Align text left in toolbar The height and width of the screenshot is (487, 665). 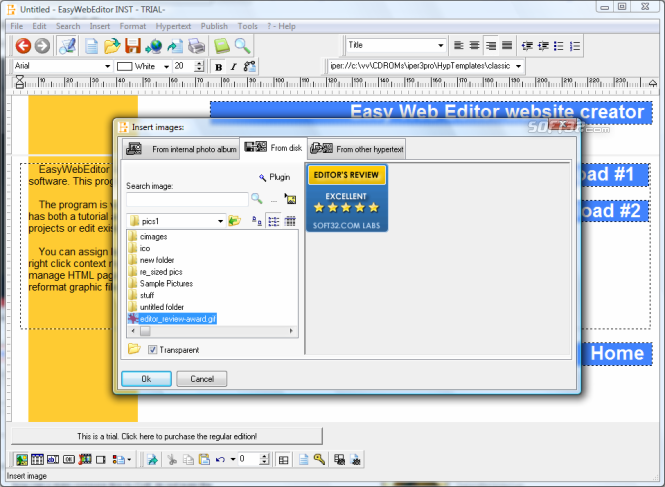coord(458,45)
